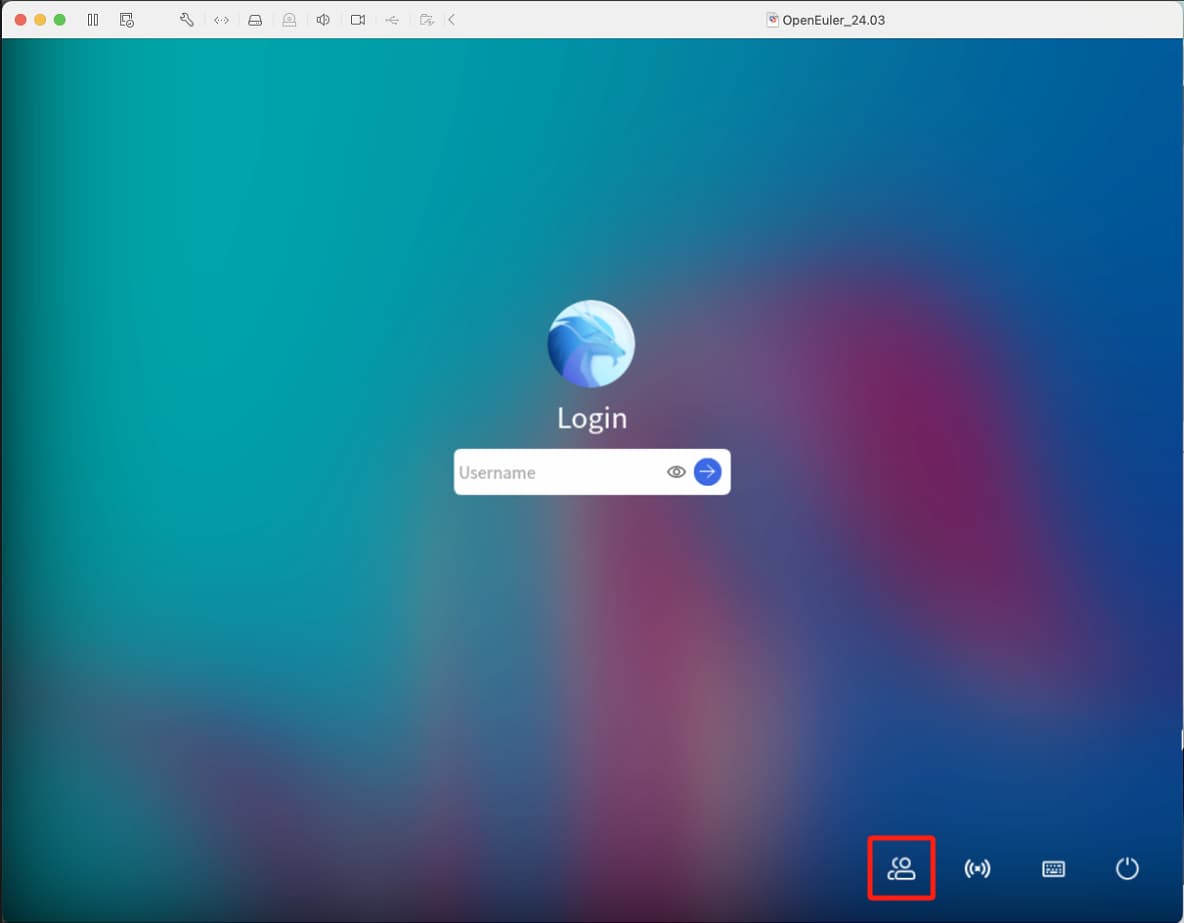Click the USB devices icon

[391, 19]
